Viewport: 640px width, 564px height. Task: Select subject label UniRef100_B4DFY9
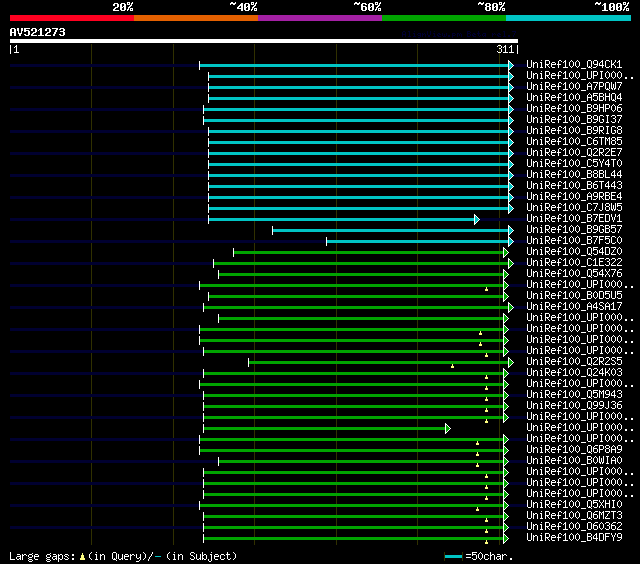(x=574, y=538)
